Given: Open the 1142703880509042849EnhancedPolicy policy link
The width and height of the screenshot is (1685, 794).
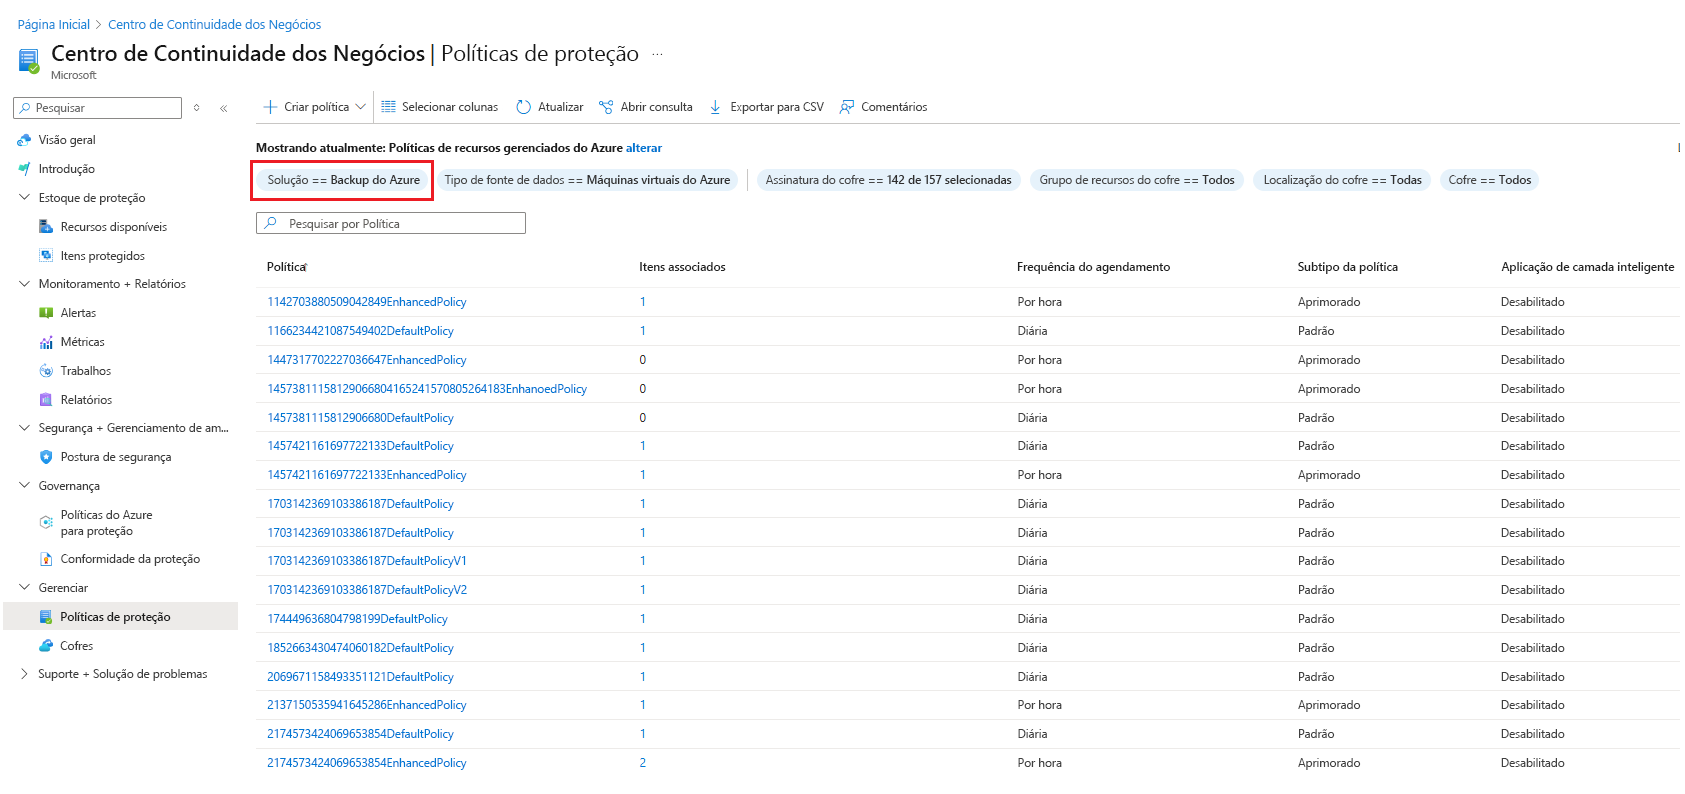Looking at the screenshot, I should (367, 302).
